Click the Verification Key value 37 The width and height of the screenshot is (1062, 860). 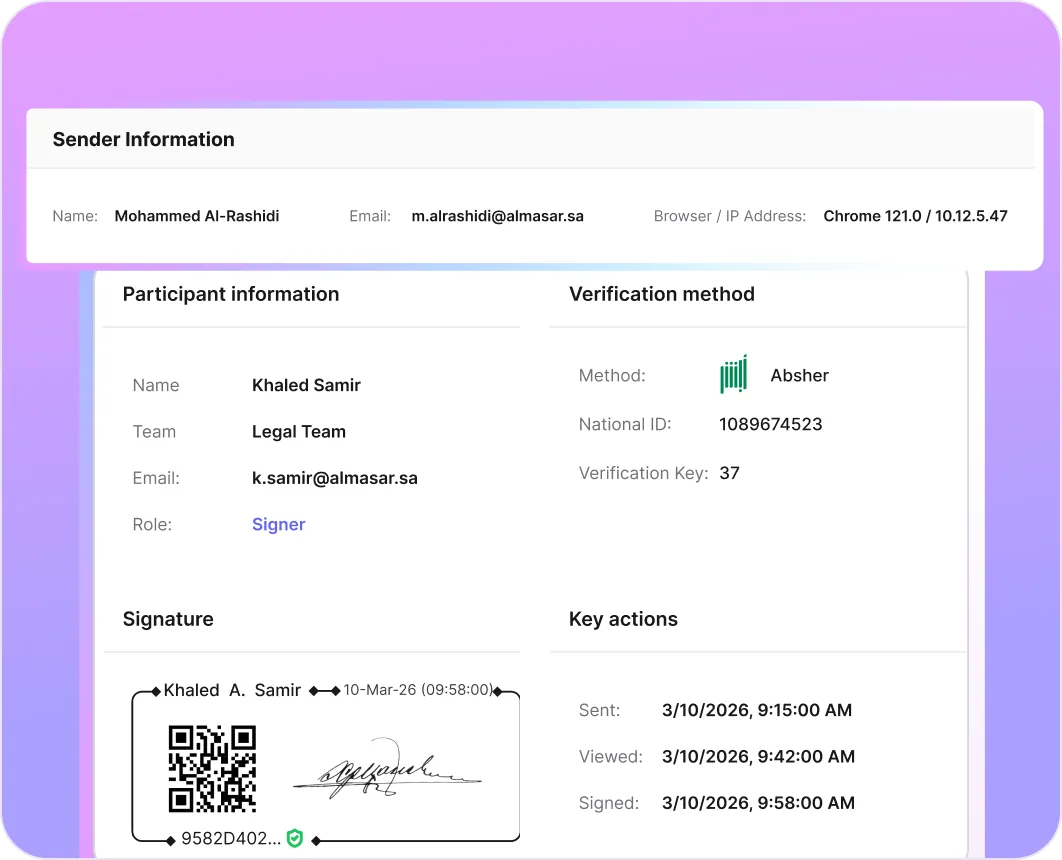click(729, 473)
